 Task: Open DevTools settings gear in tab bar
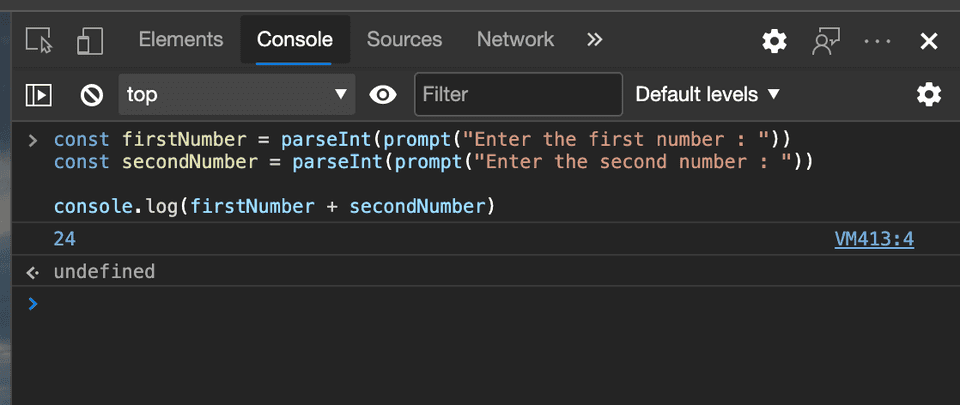click(775, 40)
